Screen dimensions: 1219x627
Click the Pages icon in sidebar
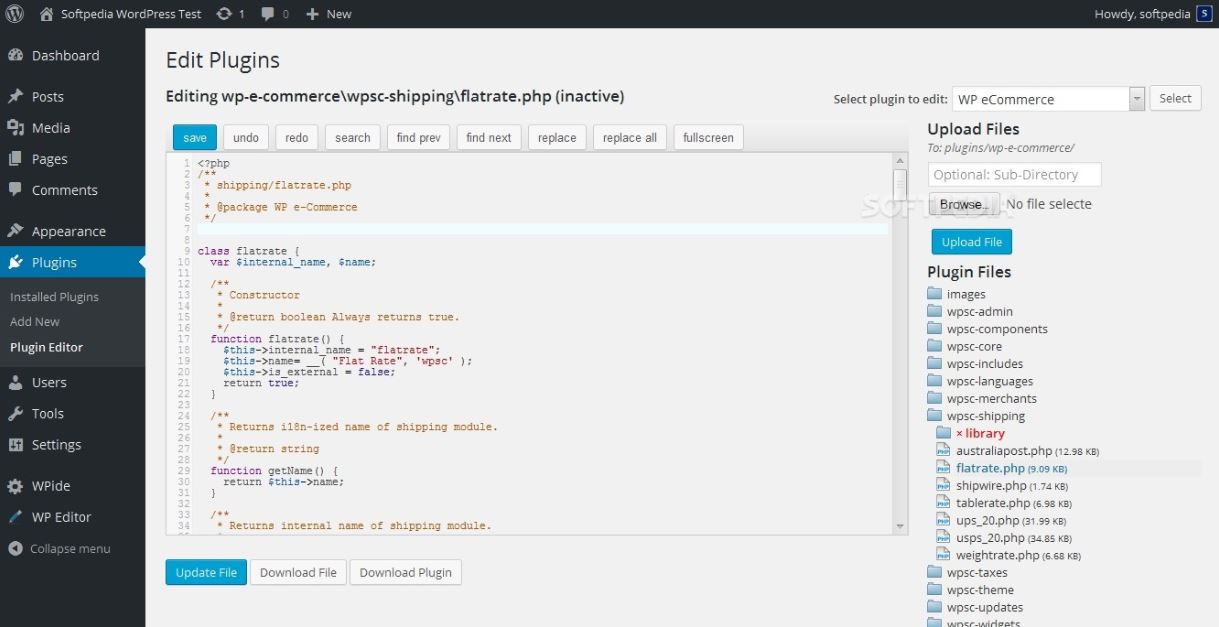click(x=15, y=158)
